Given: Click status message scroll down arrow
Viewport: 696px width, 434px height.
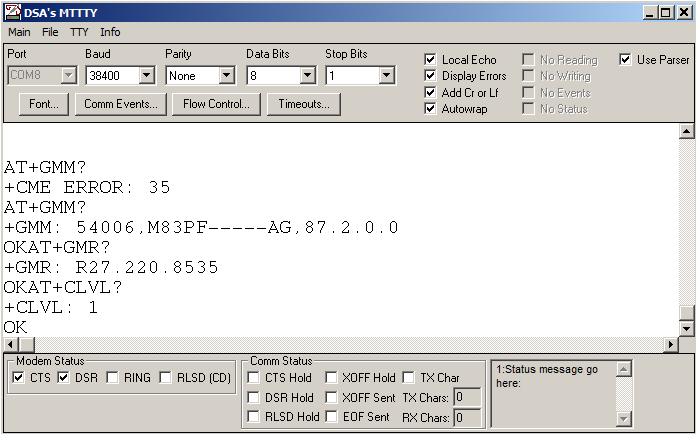Looking at the screenshot, I should pyautogui.click(x=624, y=418).
